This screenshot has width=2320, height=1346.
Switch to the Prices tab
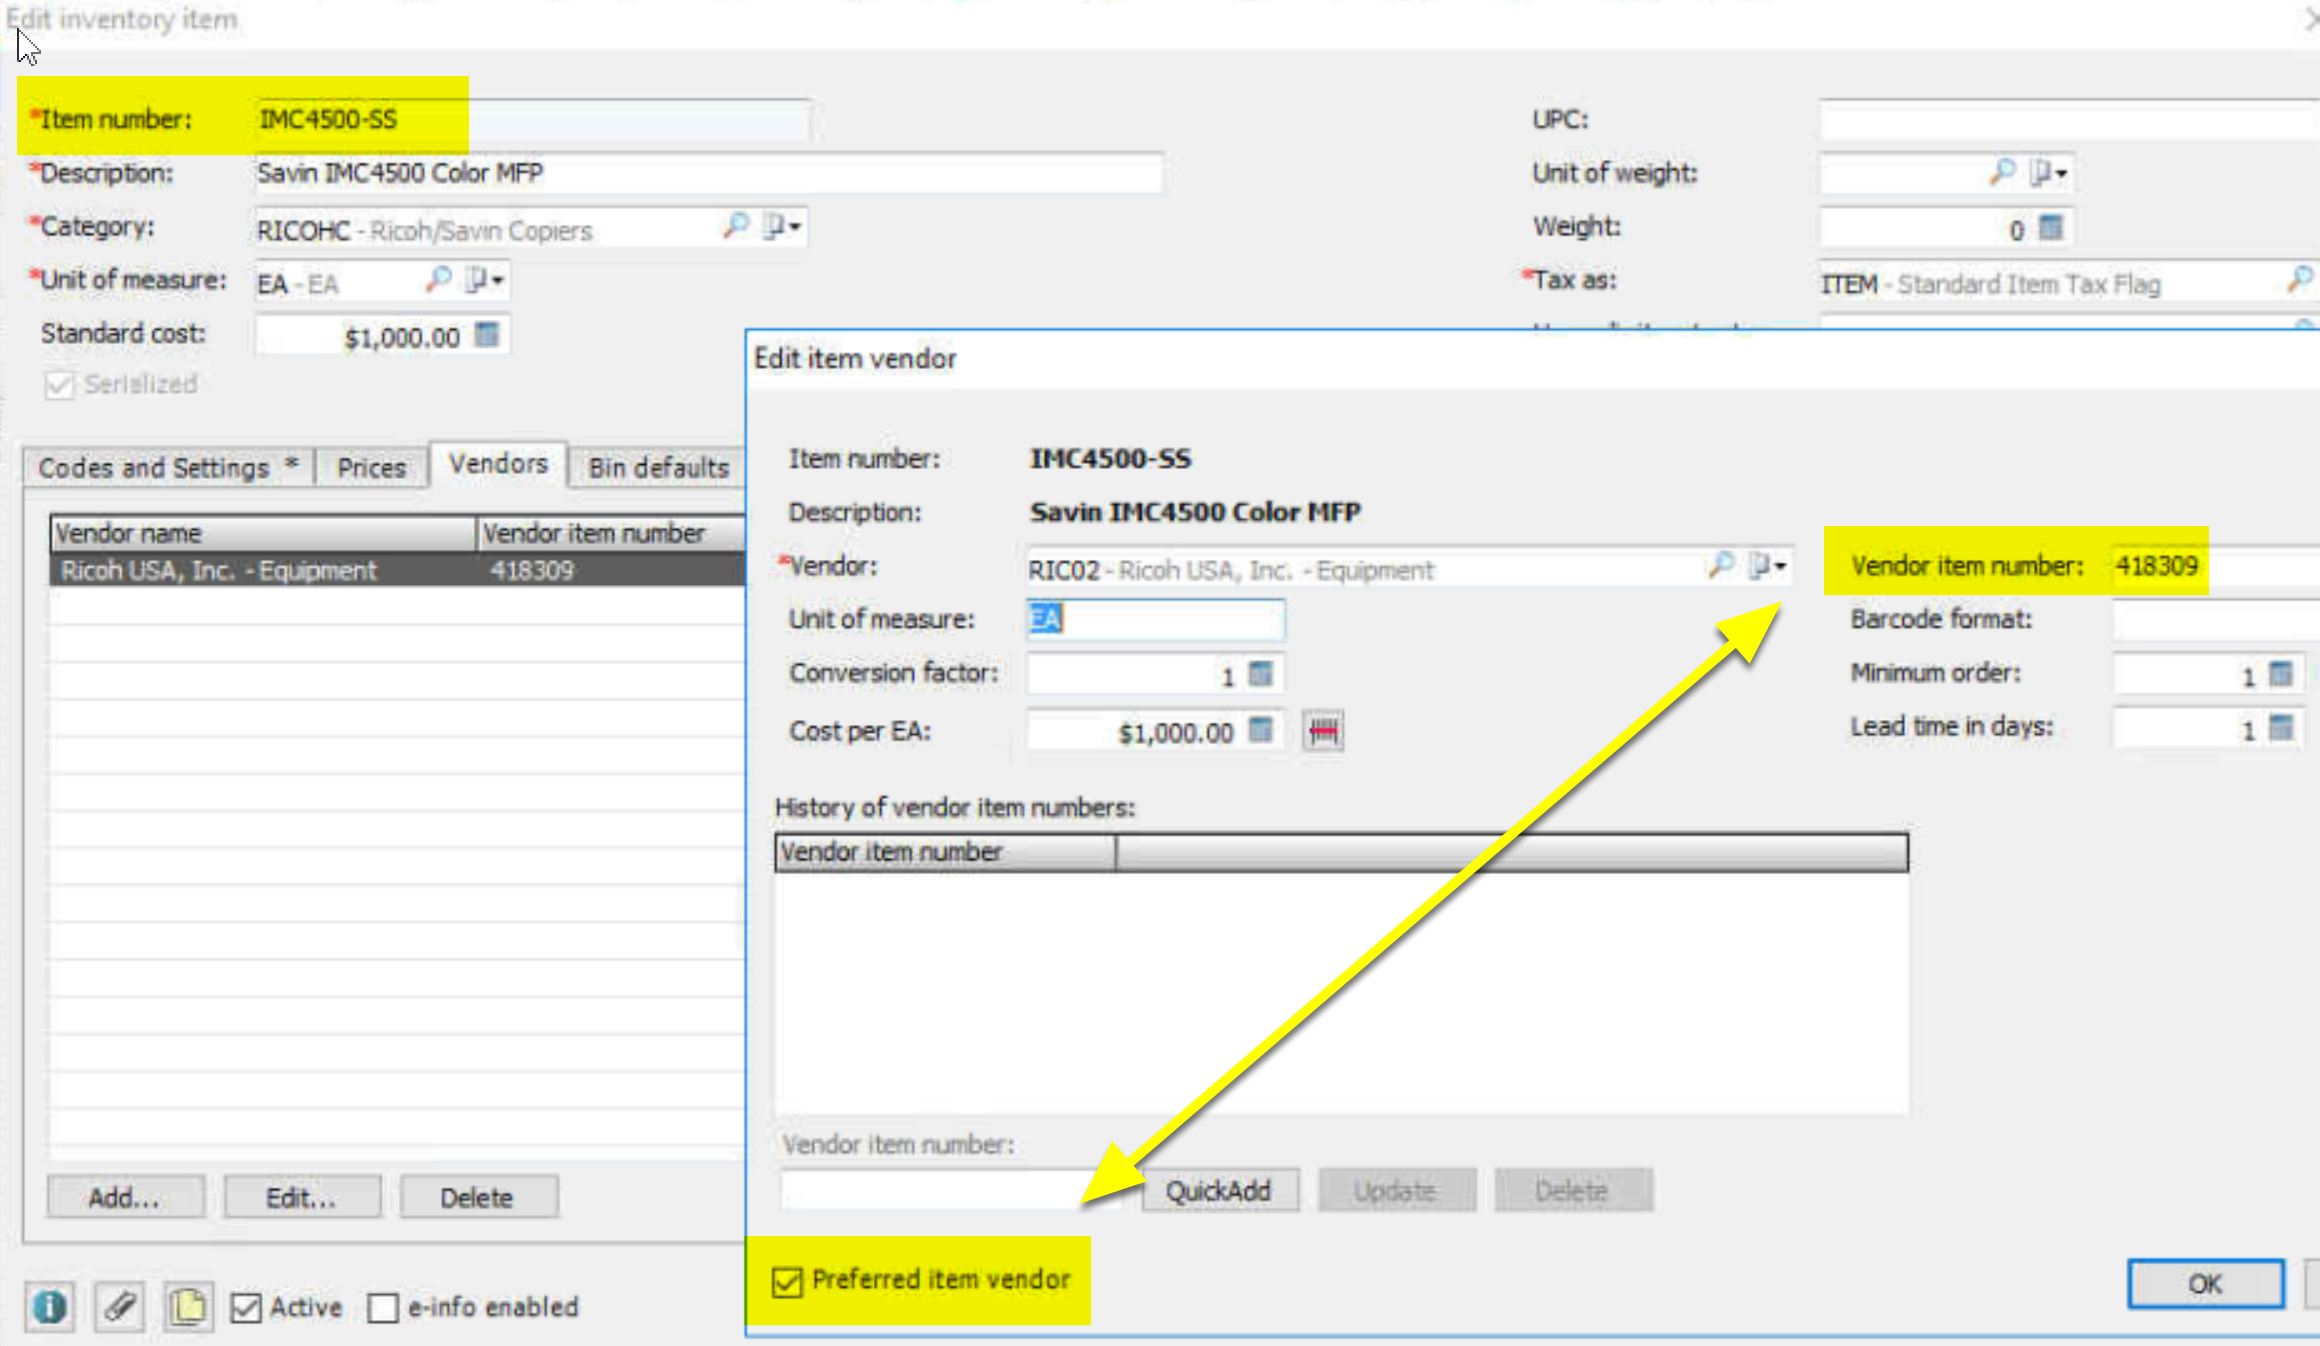[x=371, y=467]
